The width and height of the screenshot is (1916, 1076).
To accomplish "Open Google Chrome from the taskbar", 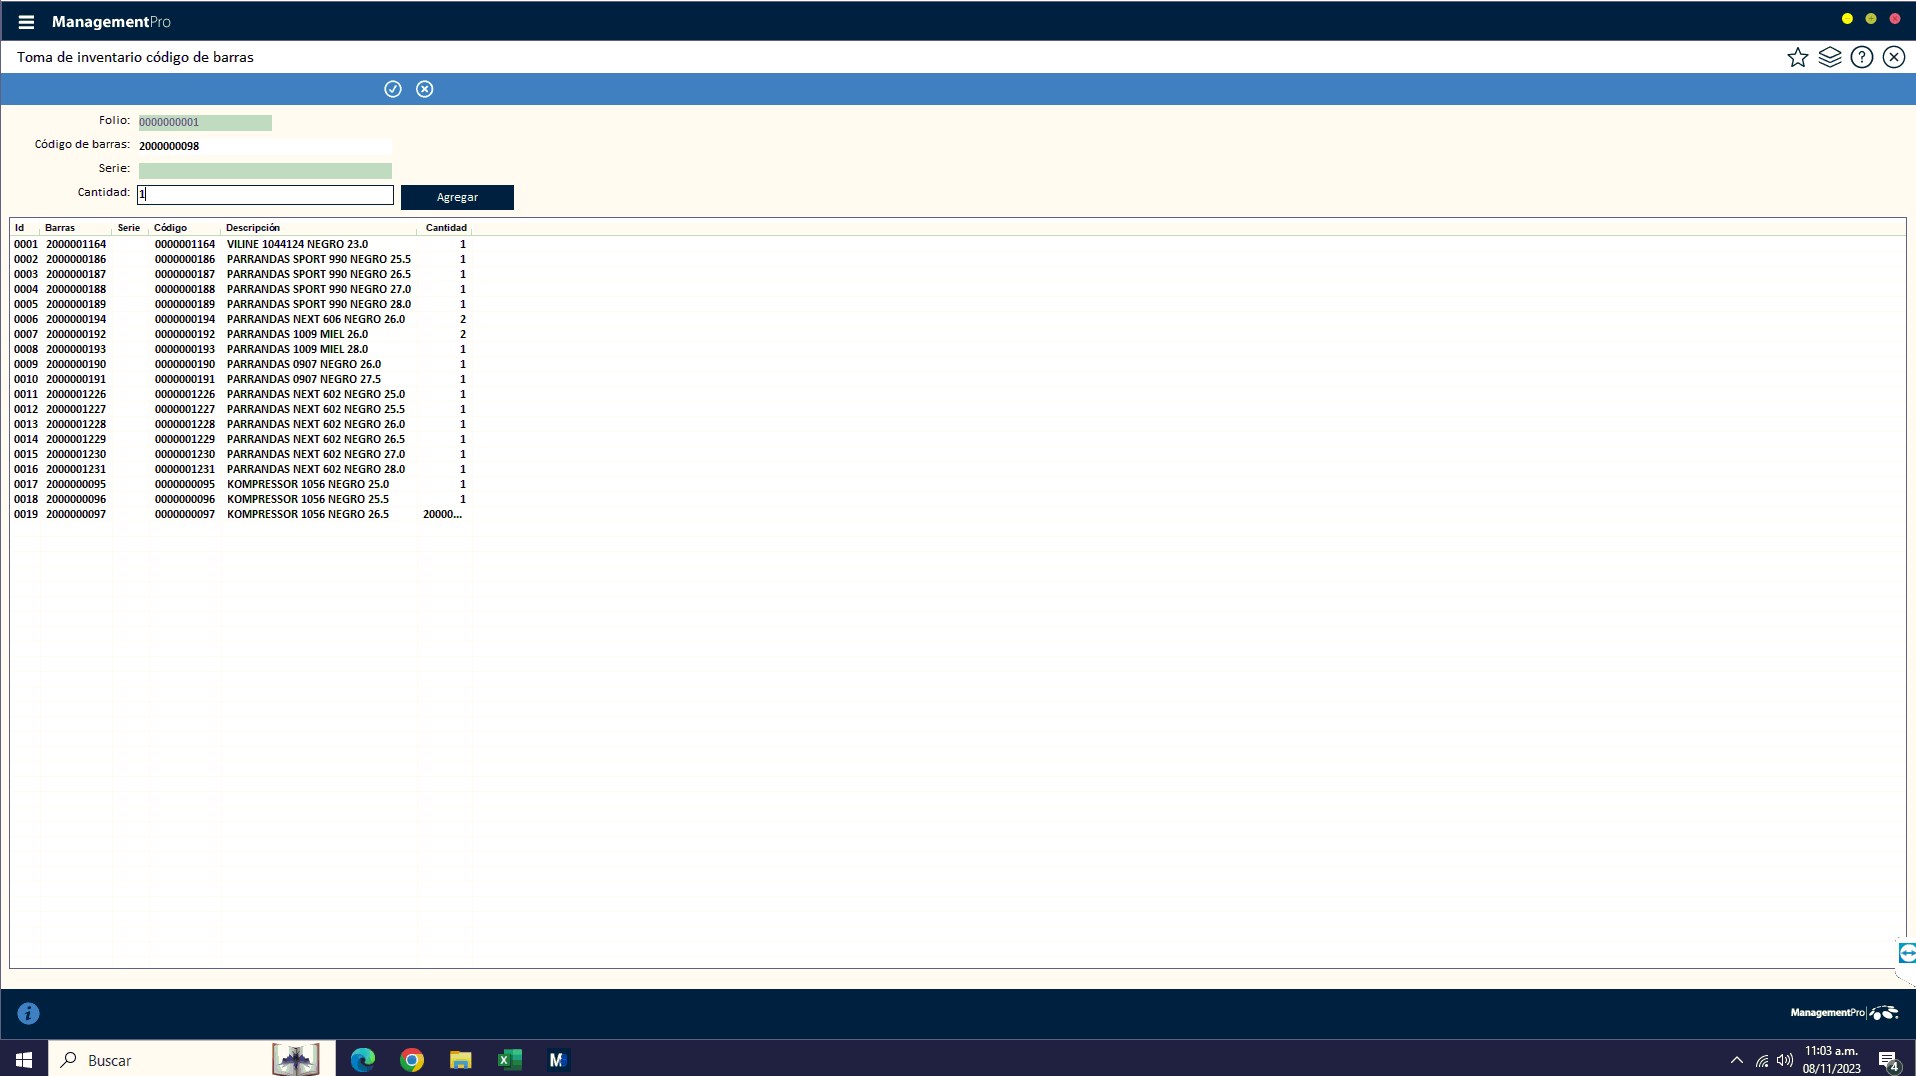I will pos(412,1059).
